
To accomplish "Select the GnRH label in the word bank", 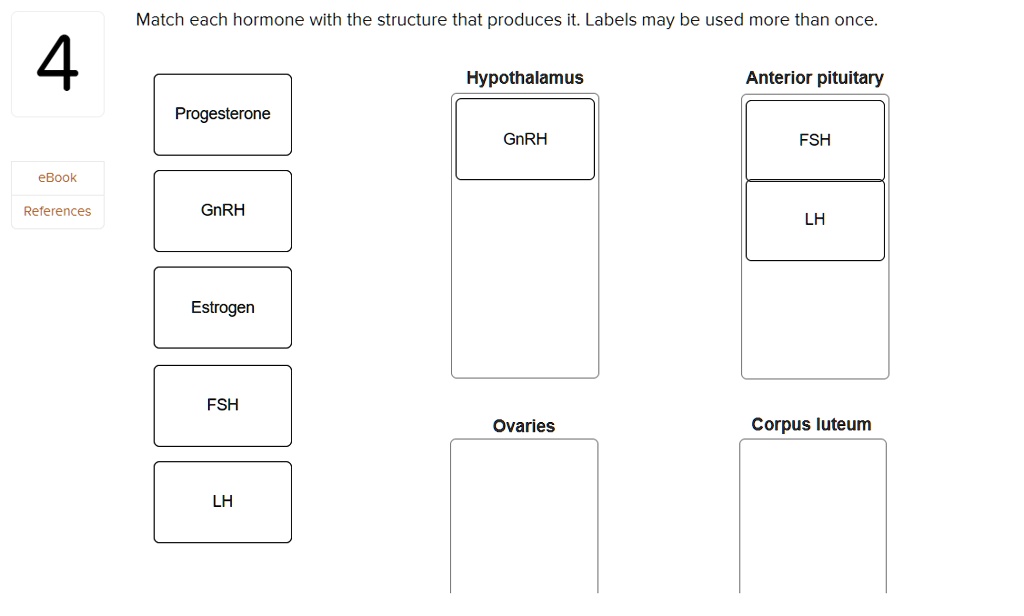I will pos(222,210).
